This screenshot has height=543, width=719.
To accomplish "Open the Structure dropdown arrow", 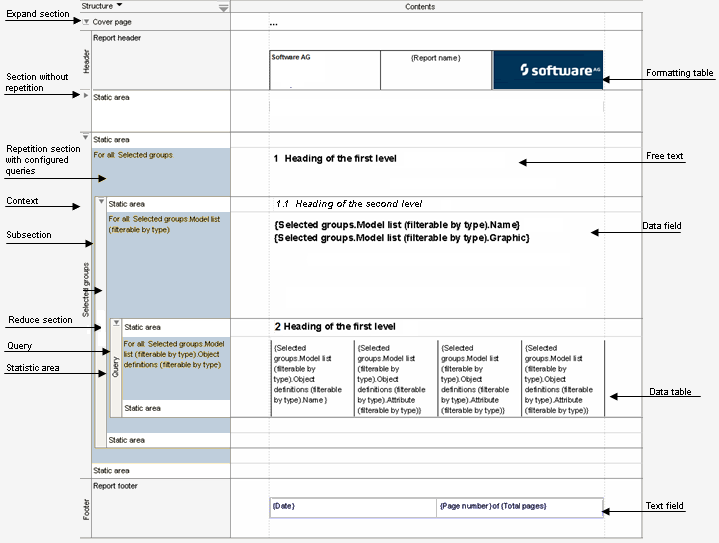I will (120, 5).
